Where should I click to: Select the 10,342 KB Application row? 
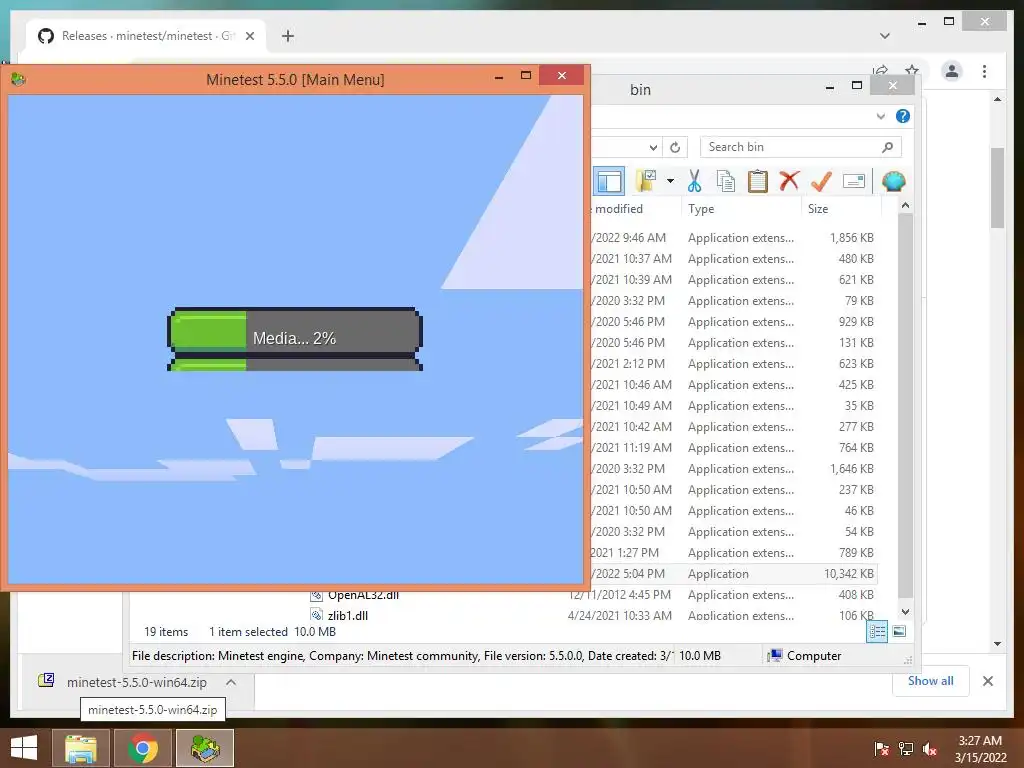pos(733,573)
